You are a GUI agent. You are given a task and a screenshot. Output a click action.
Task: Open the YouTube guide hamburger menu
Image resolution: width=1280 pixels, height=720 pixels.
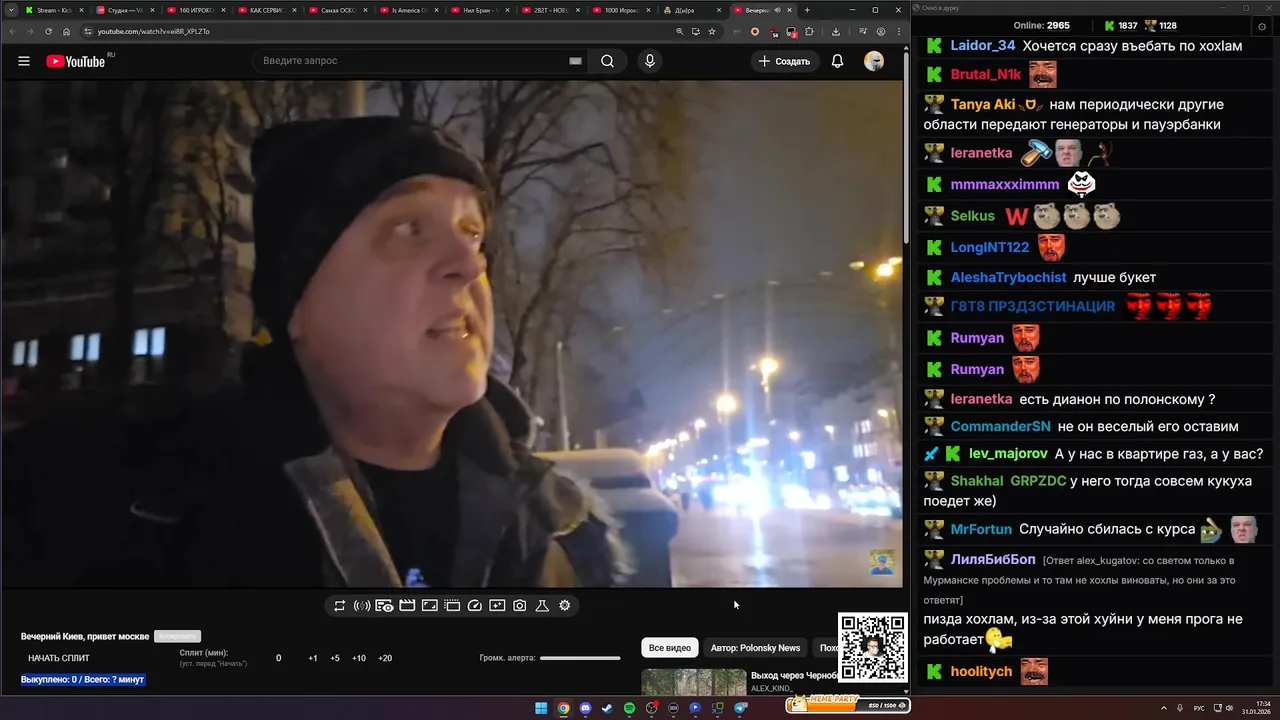coord(24,61)
